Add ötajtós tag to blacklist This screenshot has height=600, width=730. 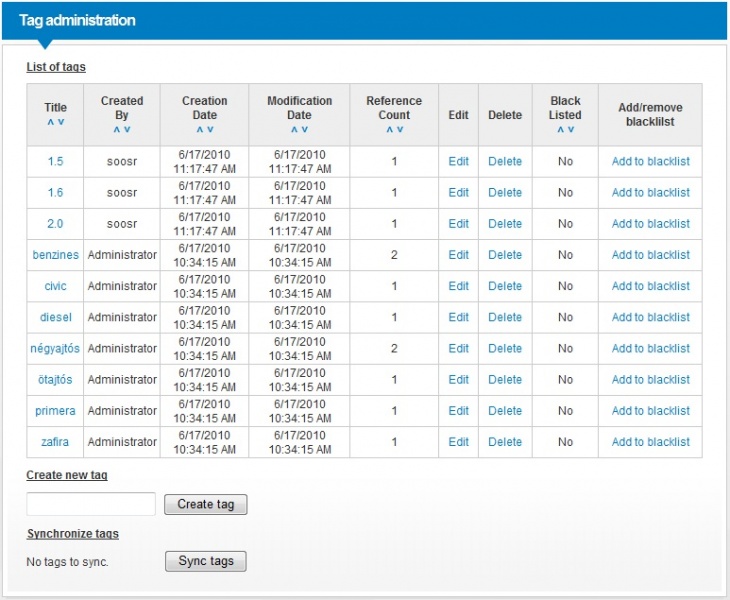pos(651,380)
